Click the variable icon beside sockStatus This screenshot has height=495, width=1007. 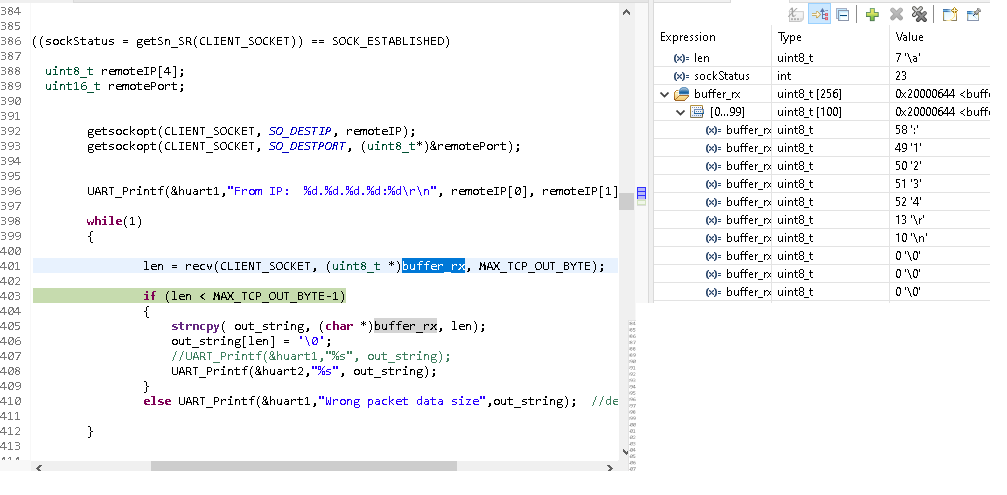(681, 76)
